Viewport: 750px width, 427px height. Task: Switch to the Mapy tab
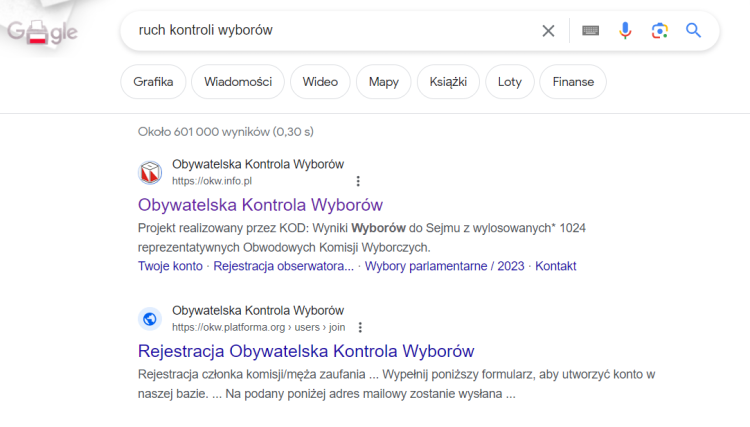384,82
